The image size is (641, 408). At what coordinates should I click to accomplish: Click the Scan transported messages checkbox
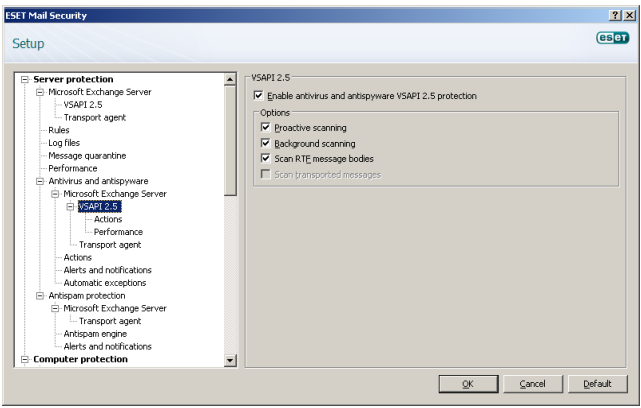tap(265, 174)
